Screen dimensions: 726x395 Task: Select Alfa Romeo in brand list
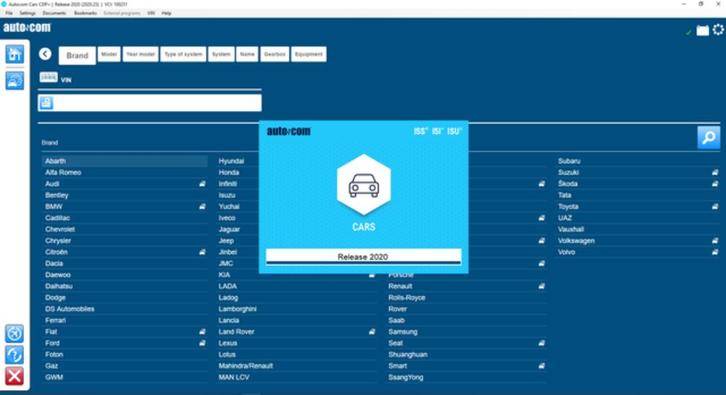pos(63,172)
